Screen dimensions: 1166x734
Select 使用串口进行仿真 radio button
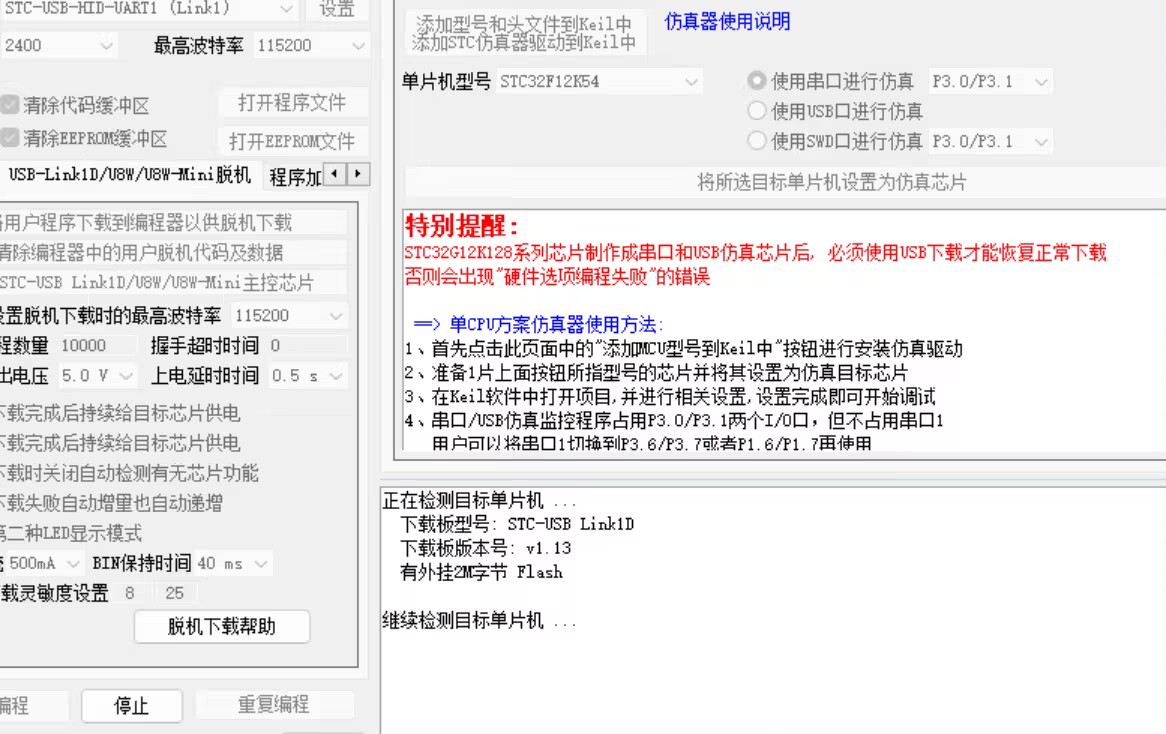(x=756, y=81)
